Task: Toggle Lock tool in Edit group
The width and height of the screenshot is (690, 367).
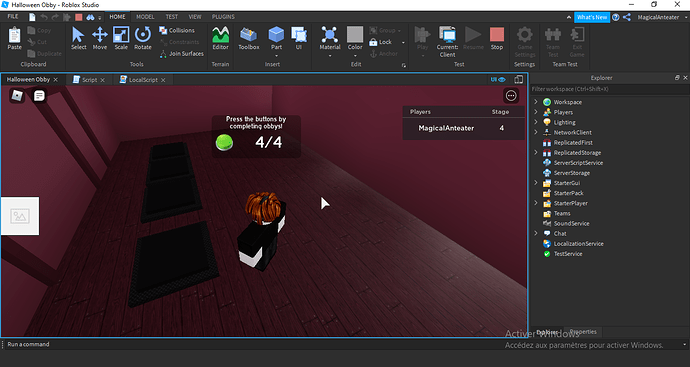Action: 381,42
